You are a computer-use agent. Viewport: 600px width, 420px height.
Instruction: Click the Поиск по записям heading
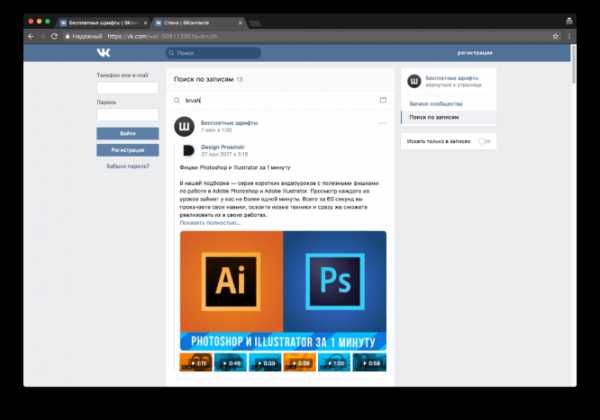(204, 79)
